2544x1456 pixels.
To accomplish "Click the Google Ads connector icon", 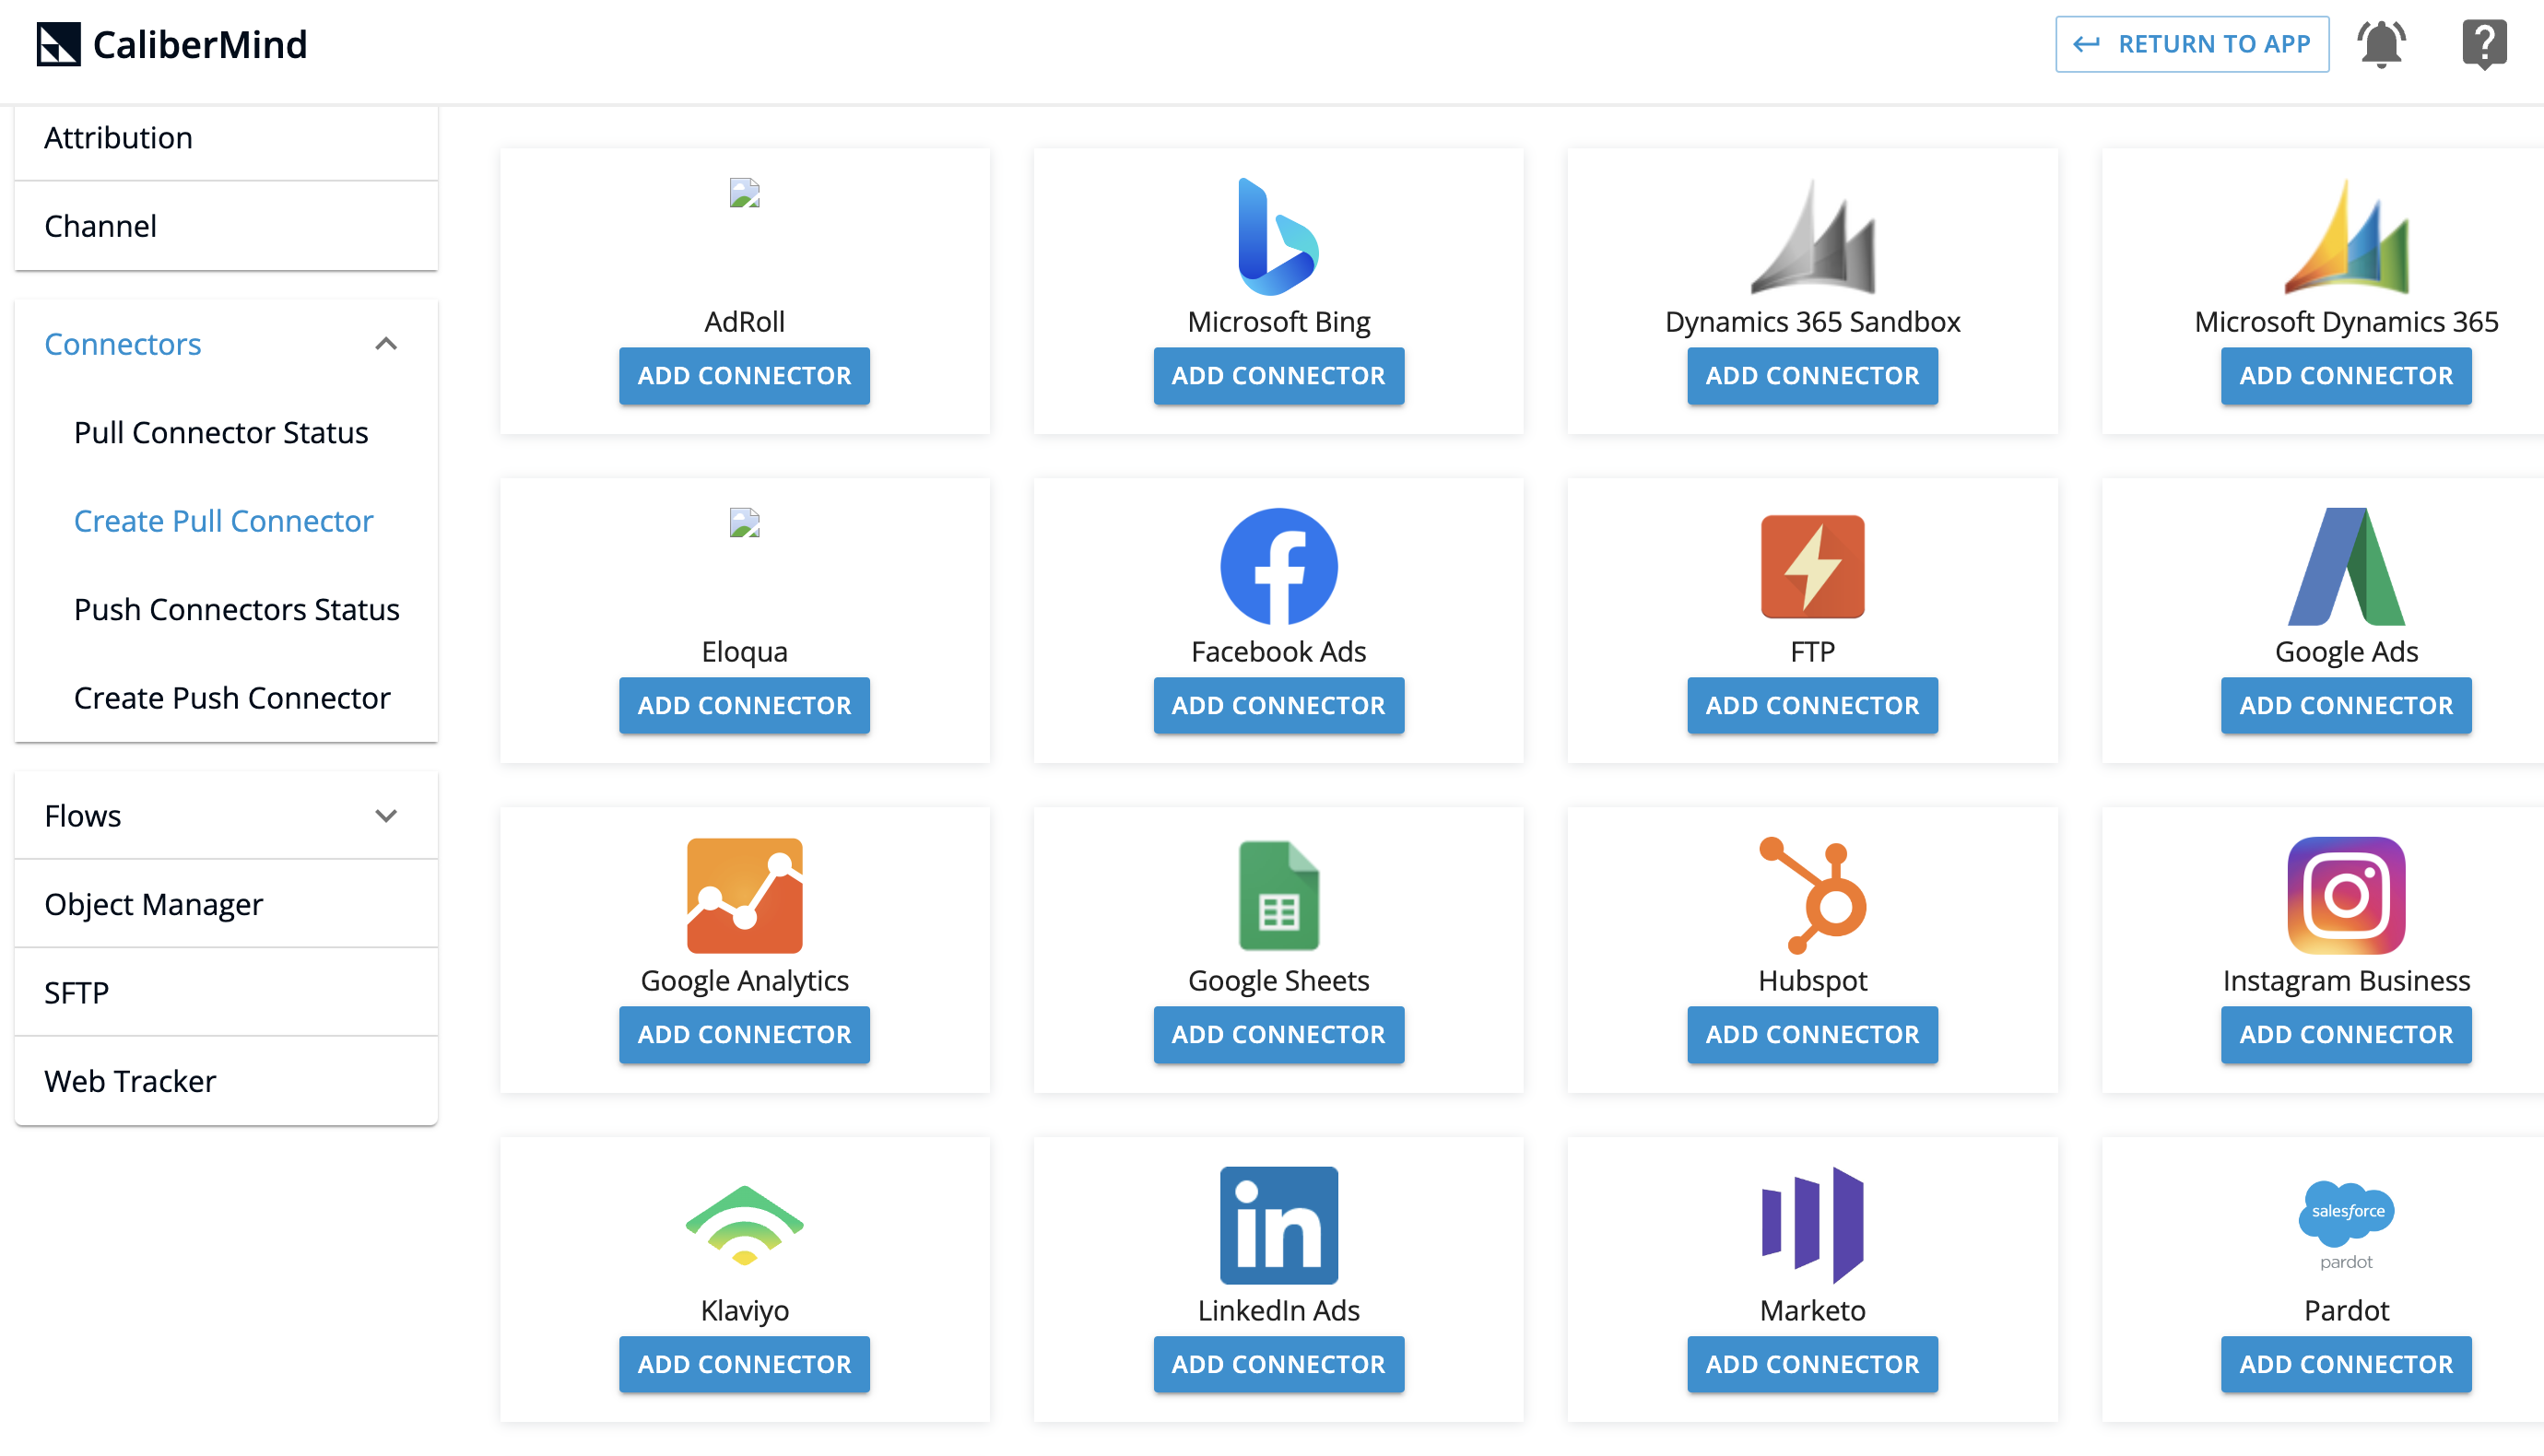I will coord(2345,568).
